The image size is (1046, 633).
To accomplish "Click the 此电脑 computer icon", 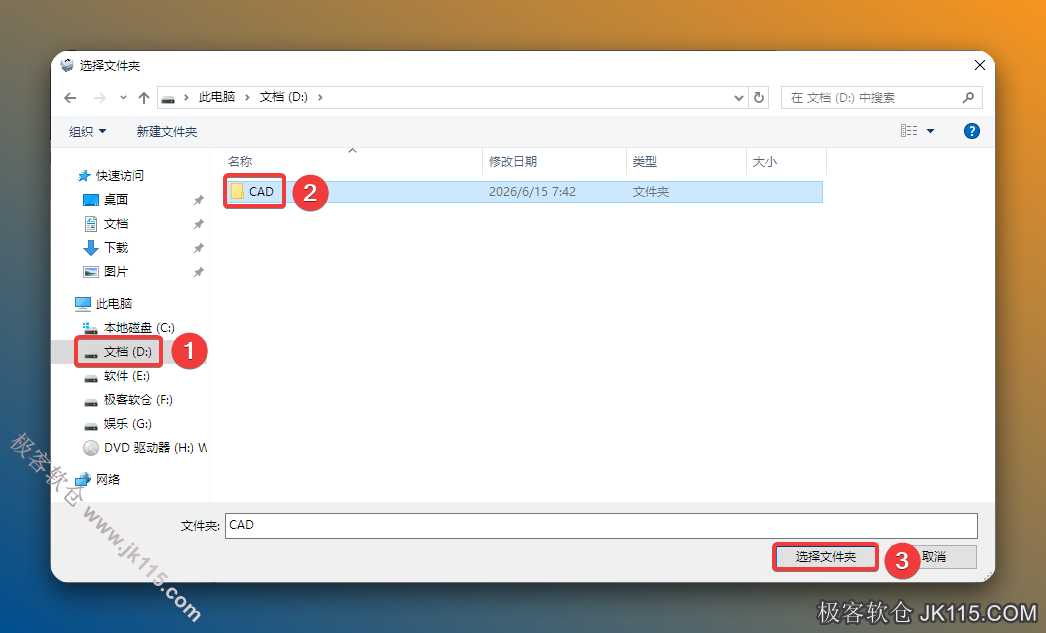I will tap(83, 304).
